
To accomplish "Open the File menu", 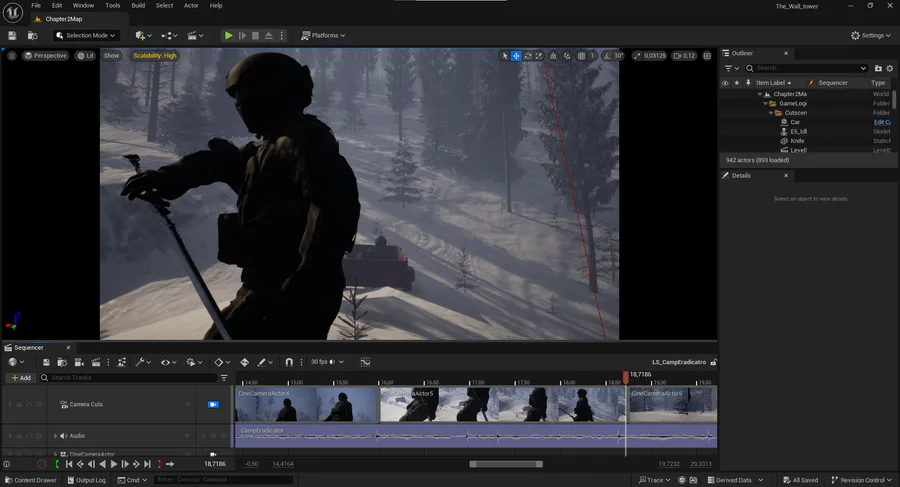I will click(x=36, y=5).
